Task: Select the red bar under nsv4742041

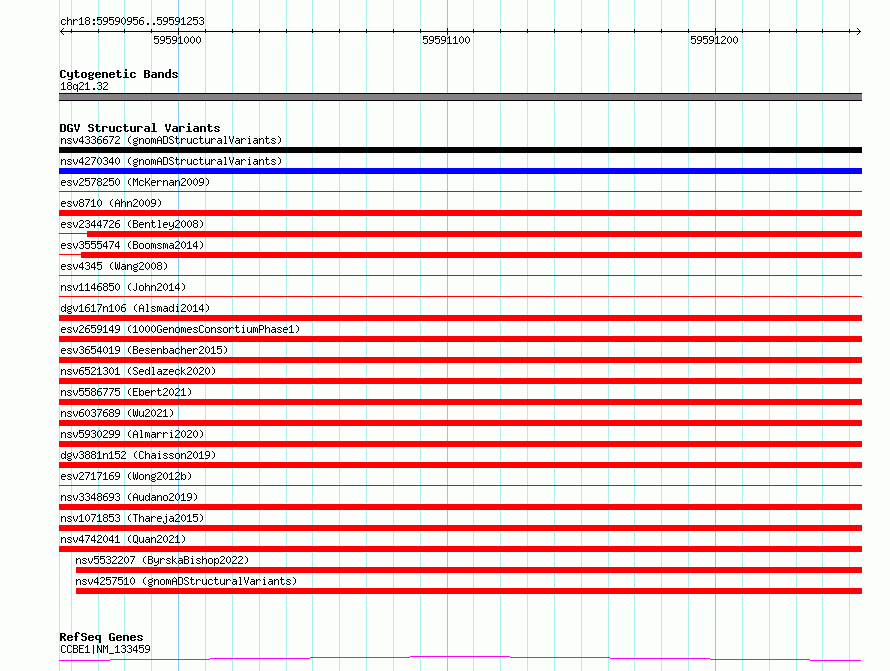Action: point(460,549)
